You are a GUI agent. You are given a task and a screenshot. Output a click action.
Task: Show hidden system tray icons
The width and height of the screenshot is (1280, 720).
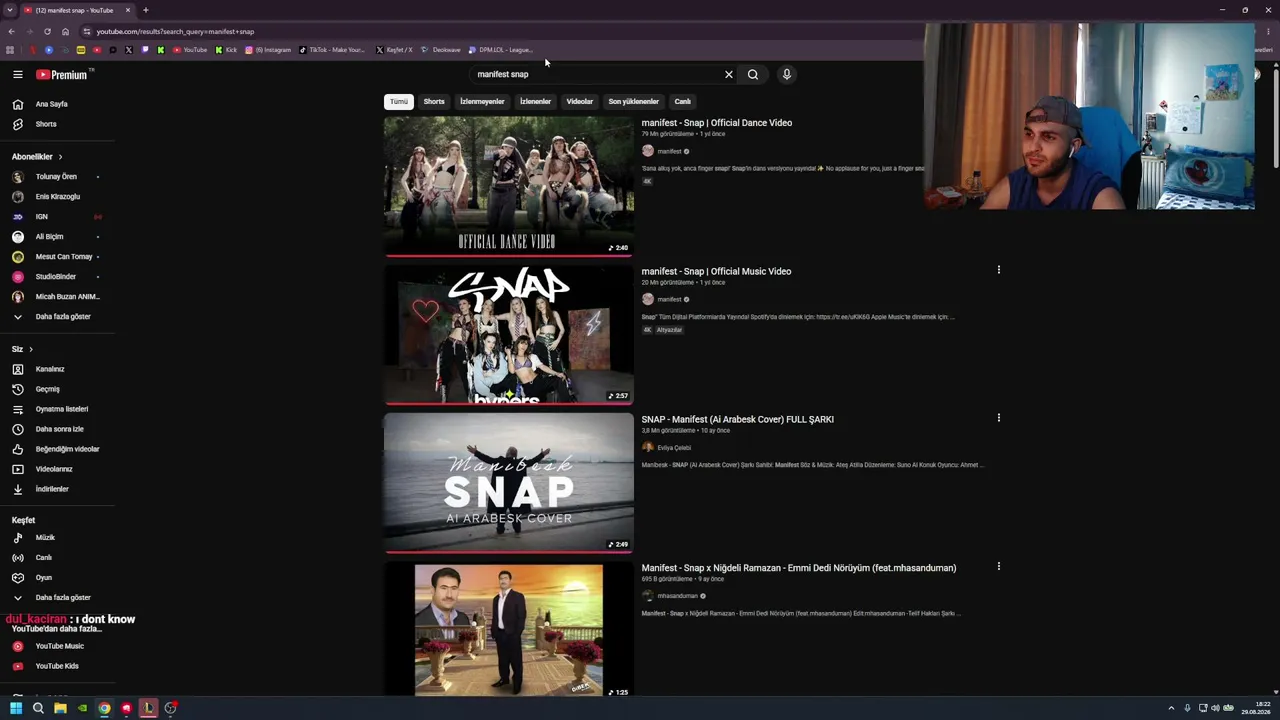tap(1171, 708)
